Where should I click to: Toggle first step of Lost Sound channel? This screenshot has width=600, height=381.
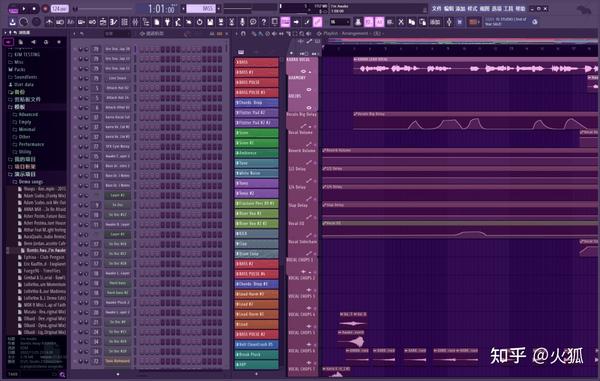[142, 78]
